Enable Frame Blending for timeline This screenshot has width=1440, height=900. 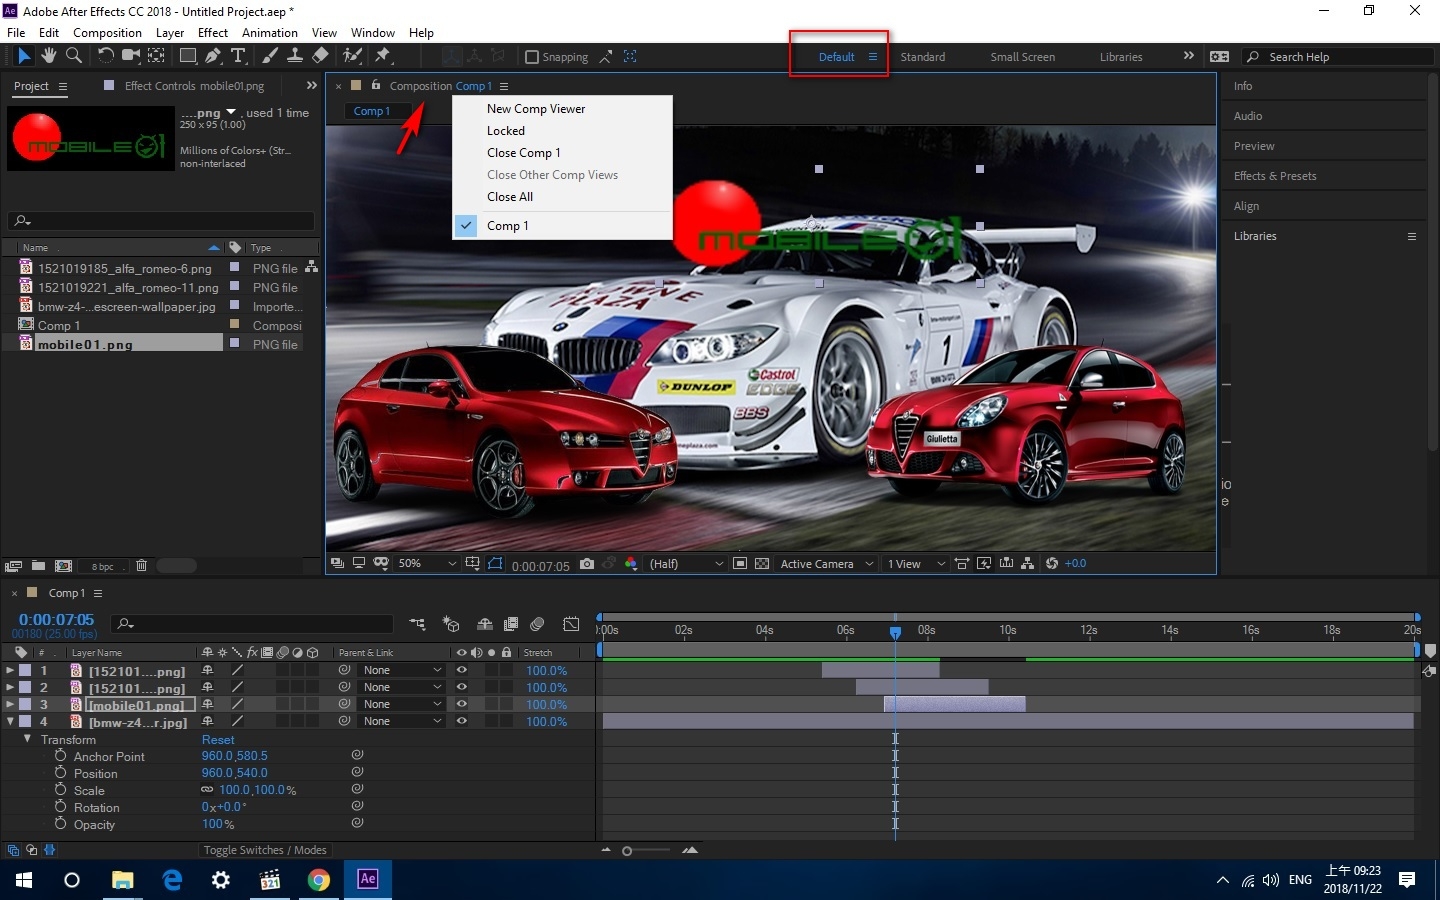click(x=511, y=624)
